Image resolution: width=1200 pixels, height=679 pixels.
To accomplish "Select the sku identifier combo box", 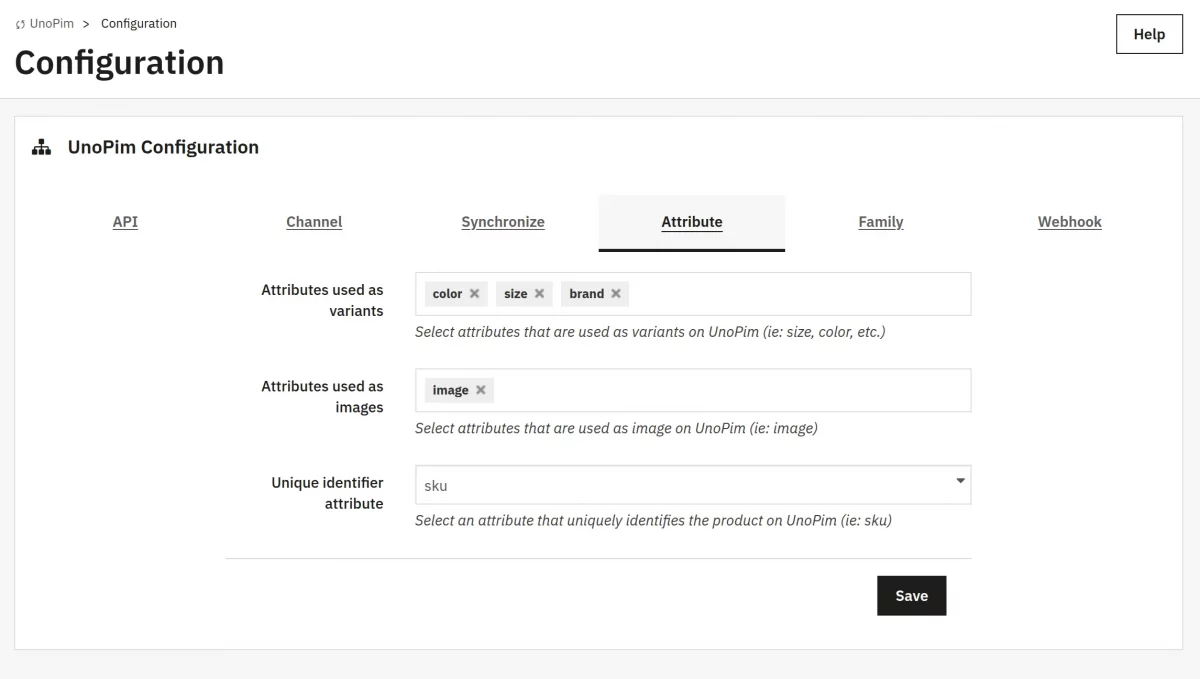I will click(x=693, y=485).
